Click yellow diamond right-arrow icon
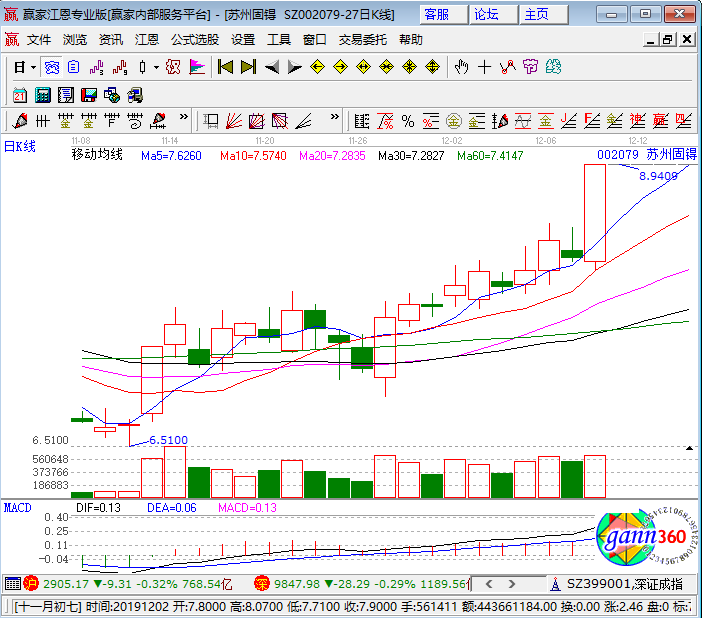The width and height of the screenshot is (702, 618). [x=340, y=67]
